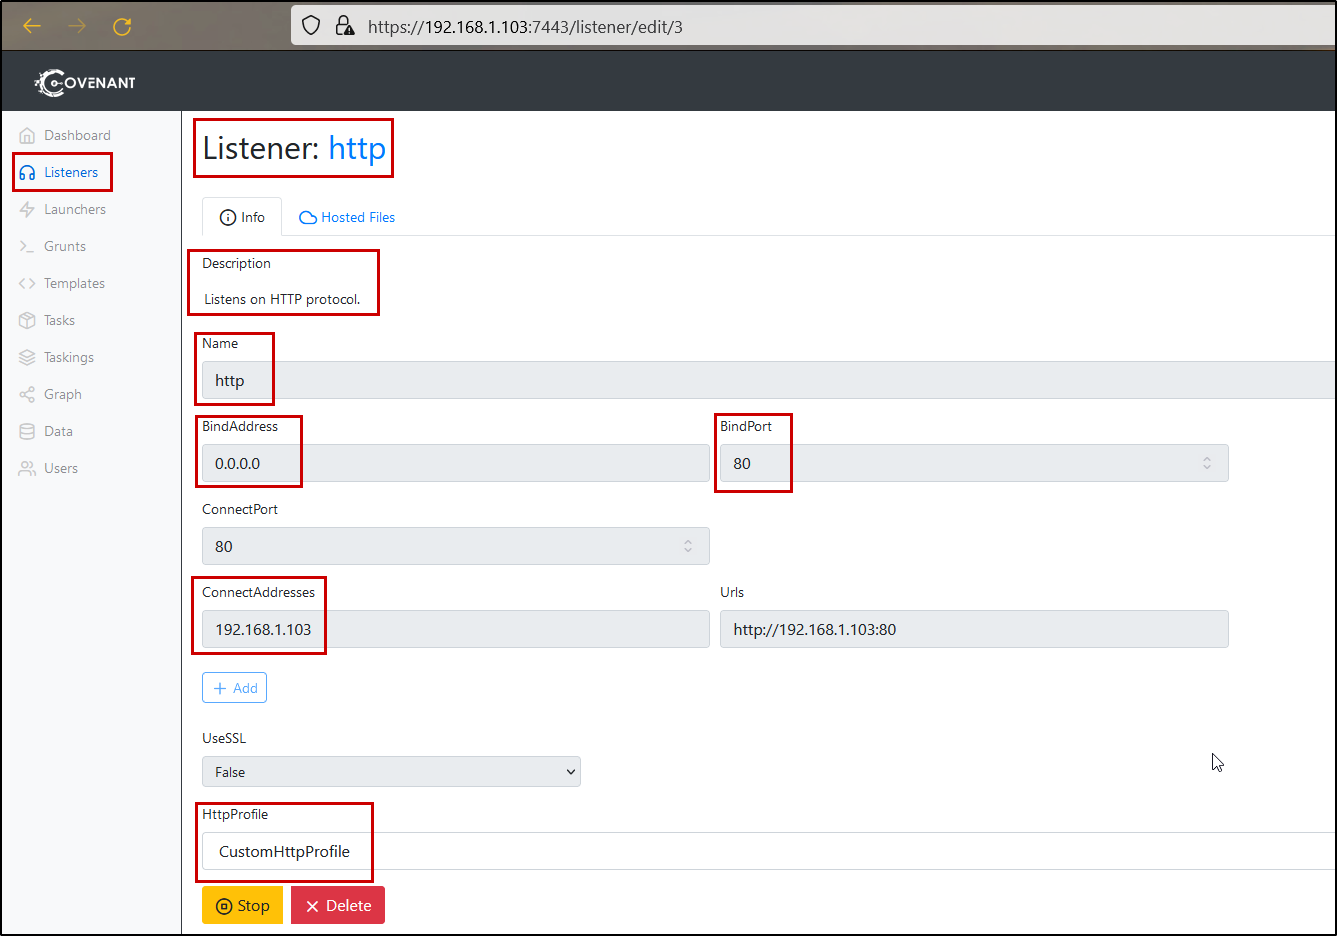This screenshot has height=936, width=1337.
Task: Click the Listeners headphones icon
Action: point(27,172)
